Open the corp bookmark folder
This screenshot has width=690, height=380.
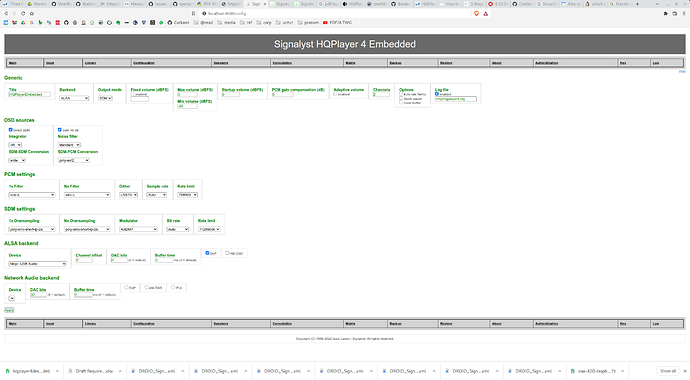click(264, 22)
